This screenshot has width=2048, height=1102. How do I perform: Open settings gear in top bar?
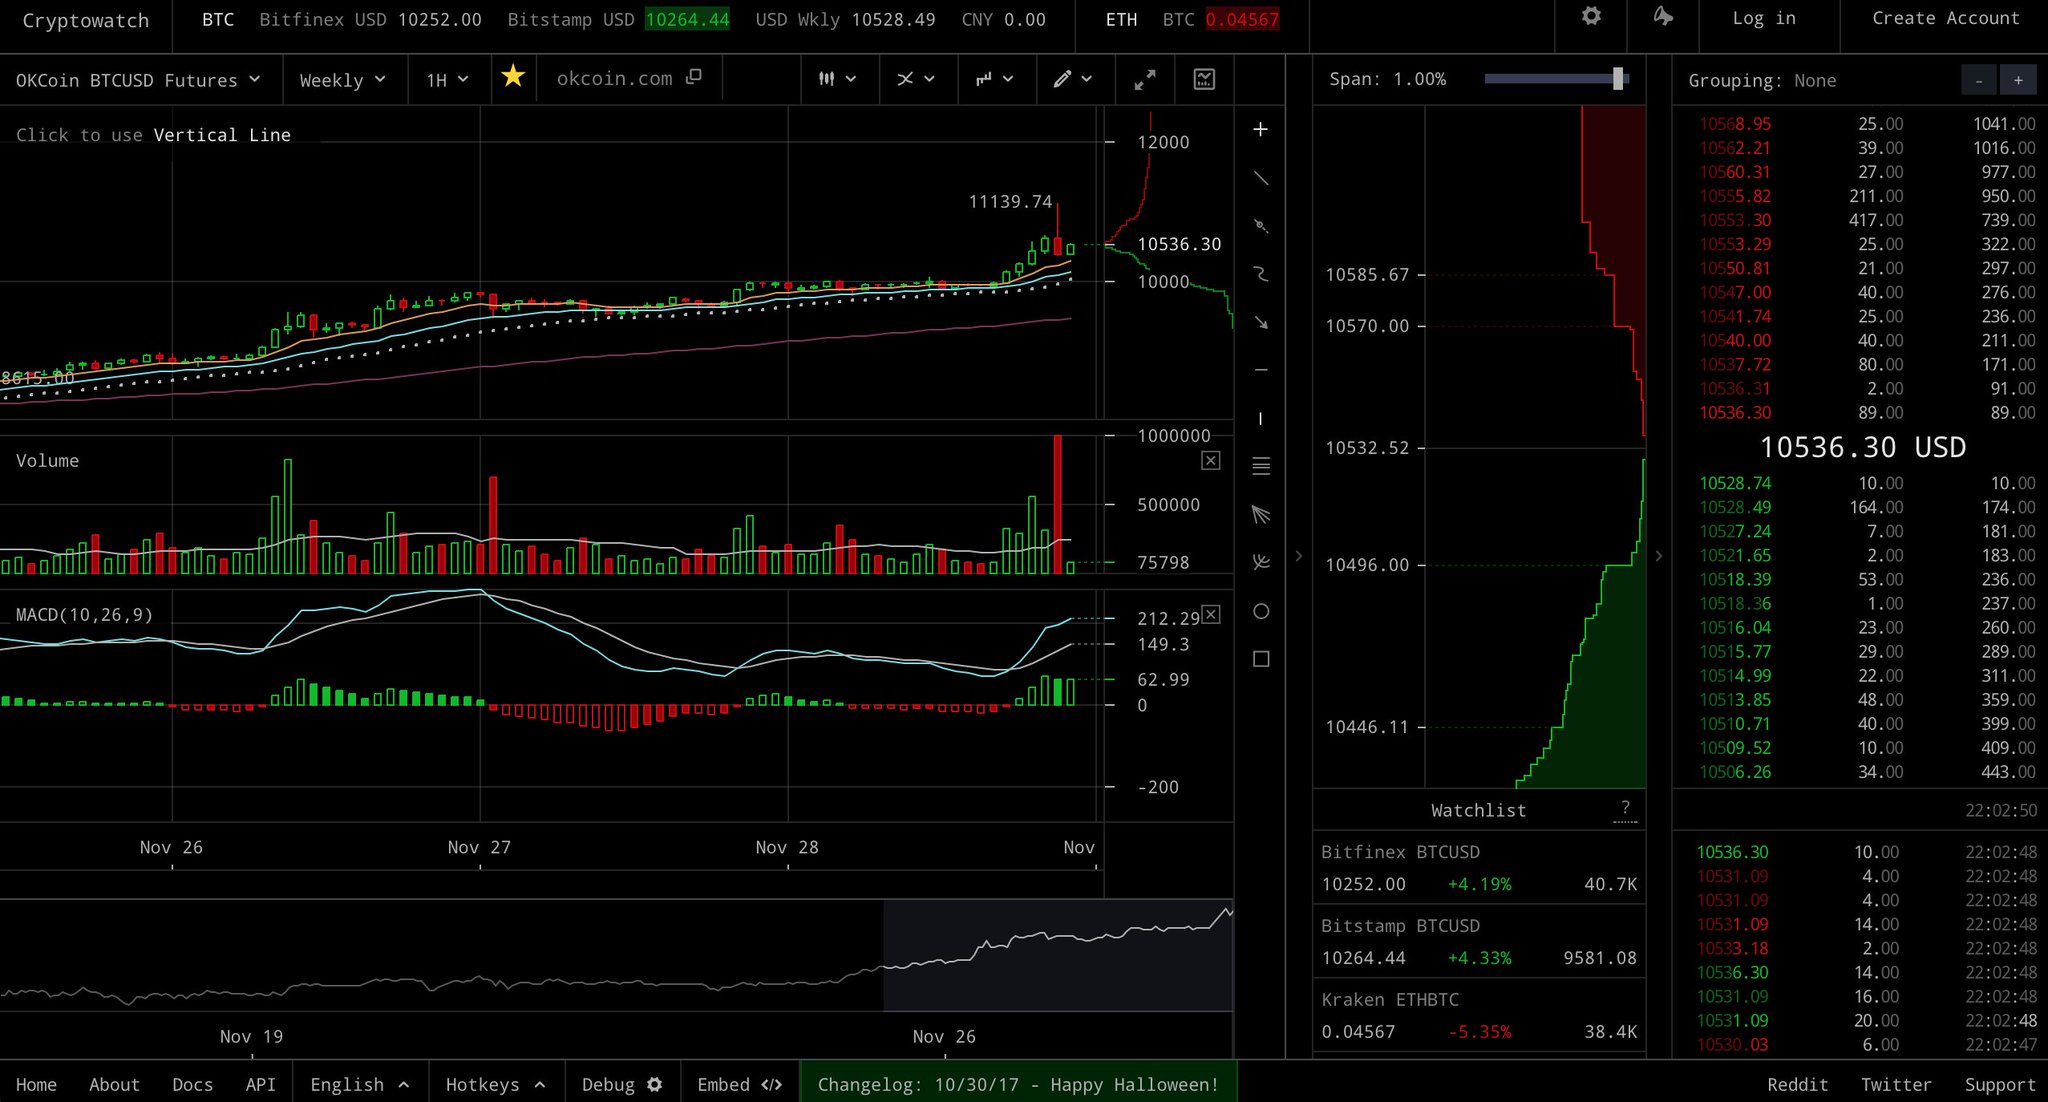[x=1591, y=17]
